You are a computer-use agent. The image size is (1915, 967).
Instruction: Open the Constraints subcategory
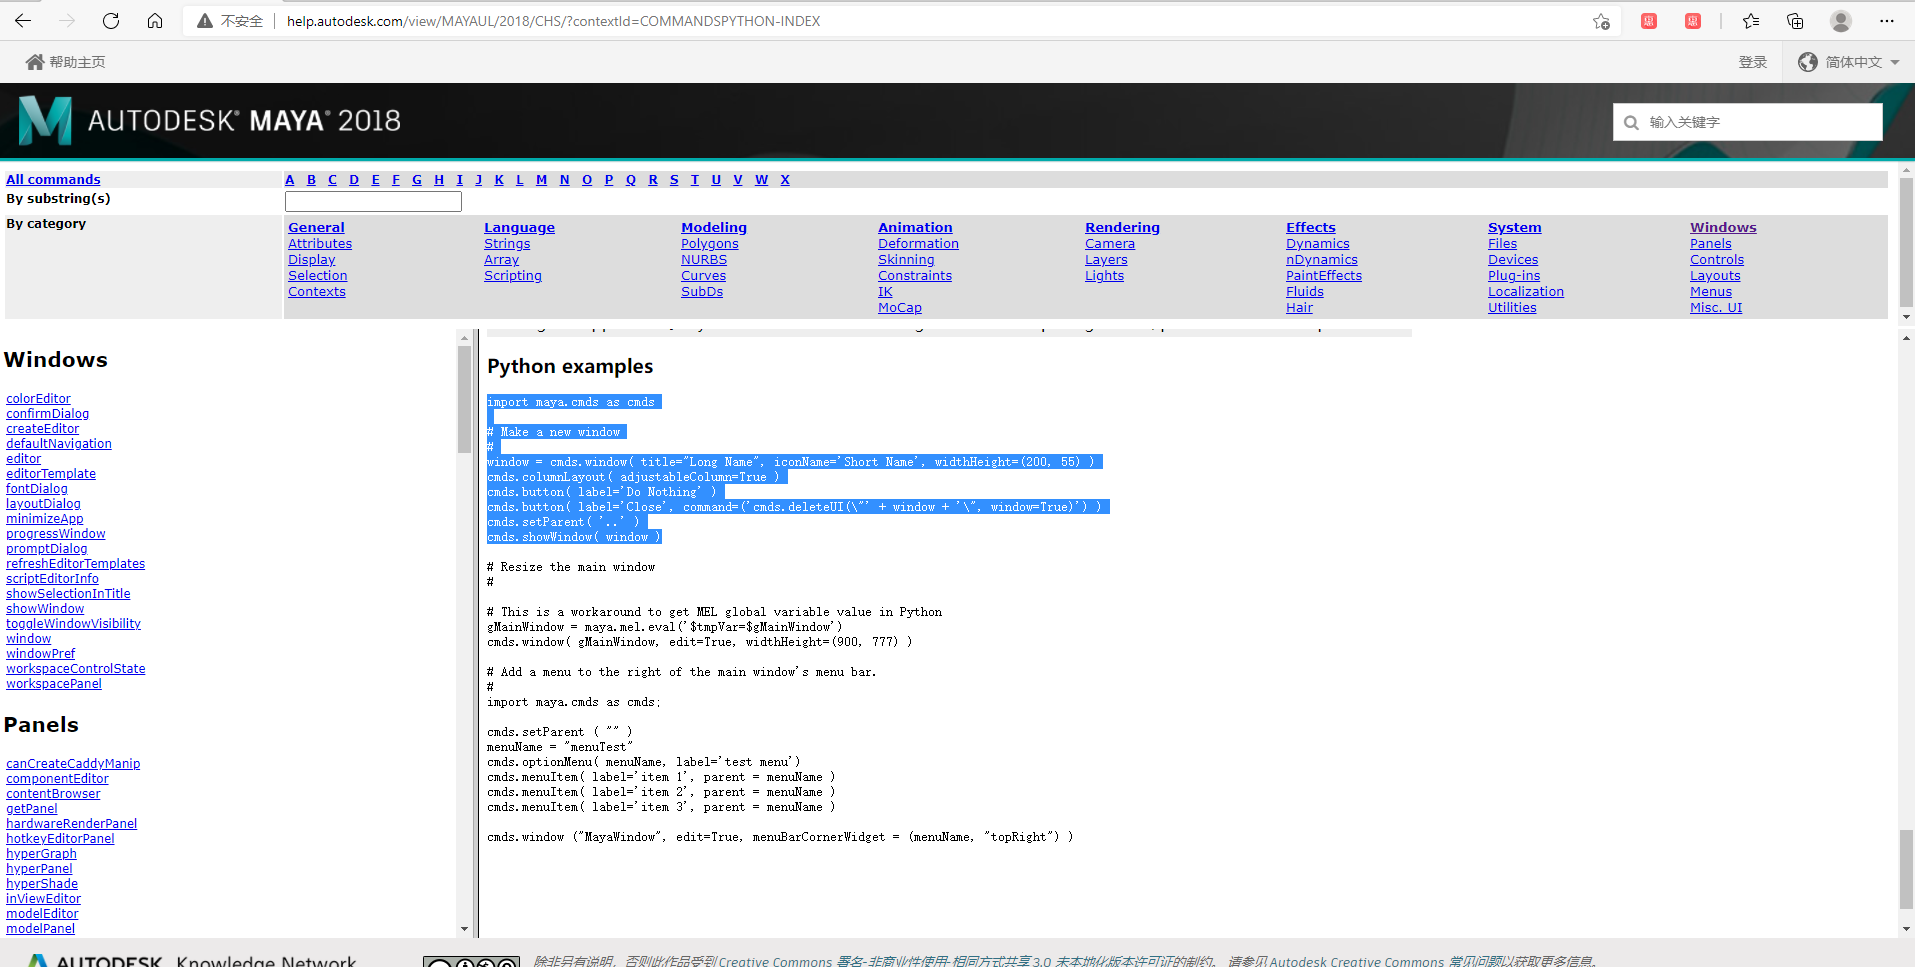pyautogui.click(x=915, y=276)
